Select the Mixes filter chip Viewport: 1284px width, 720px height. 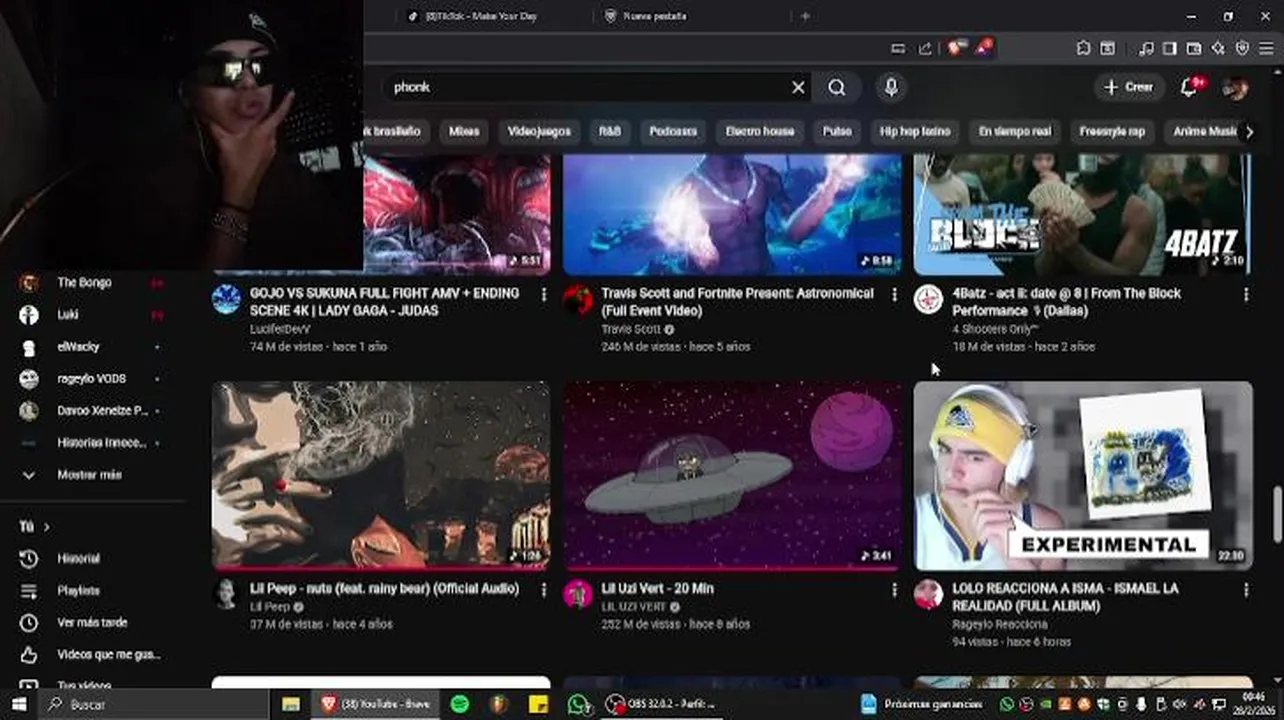click(x=464, y=131)
